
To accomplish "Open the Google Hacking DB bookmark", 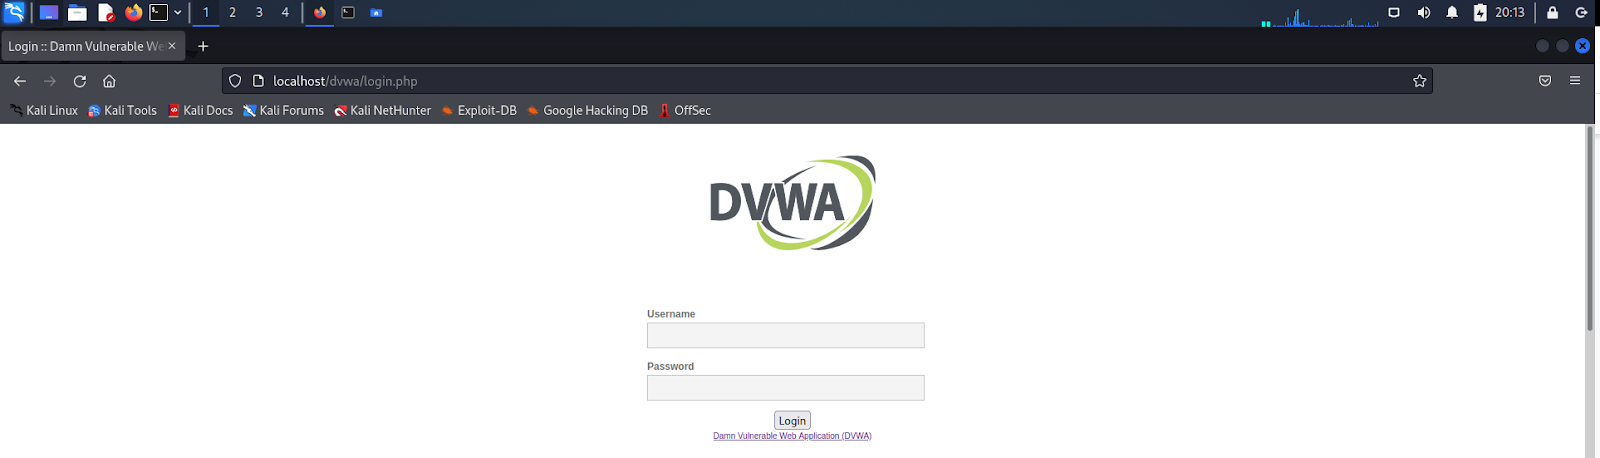I will click(587, 111).
